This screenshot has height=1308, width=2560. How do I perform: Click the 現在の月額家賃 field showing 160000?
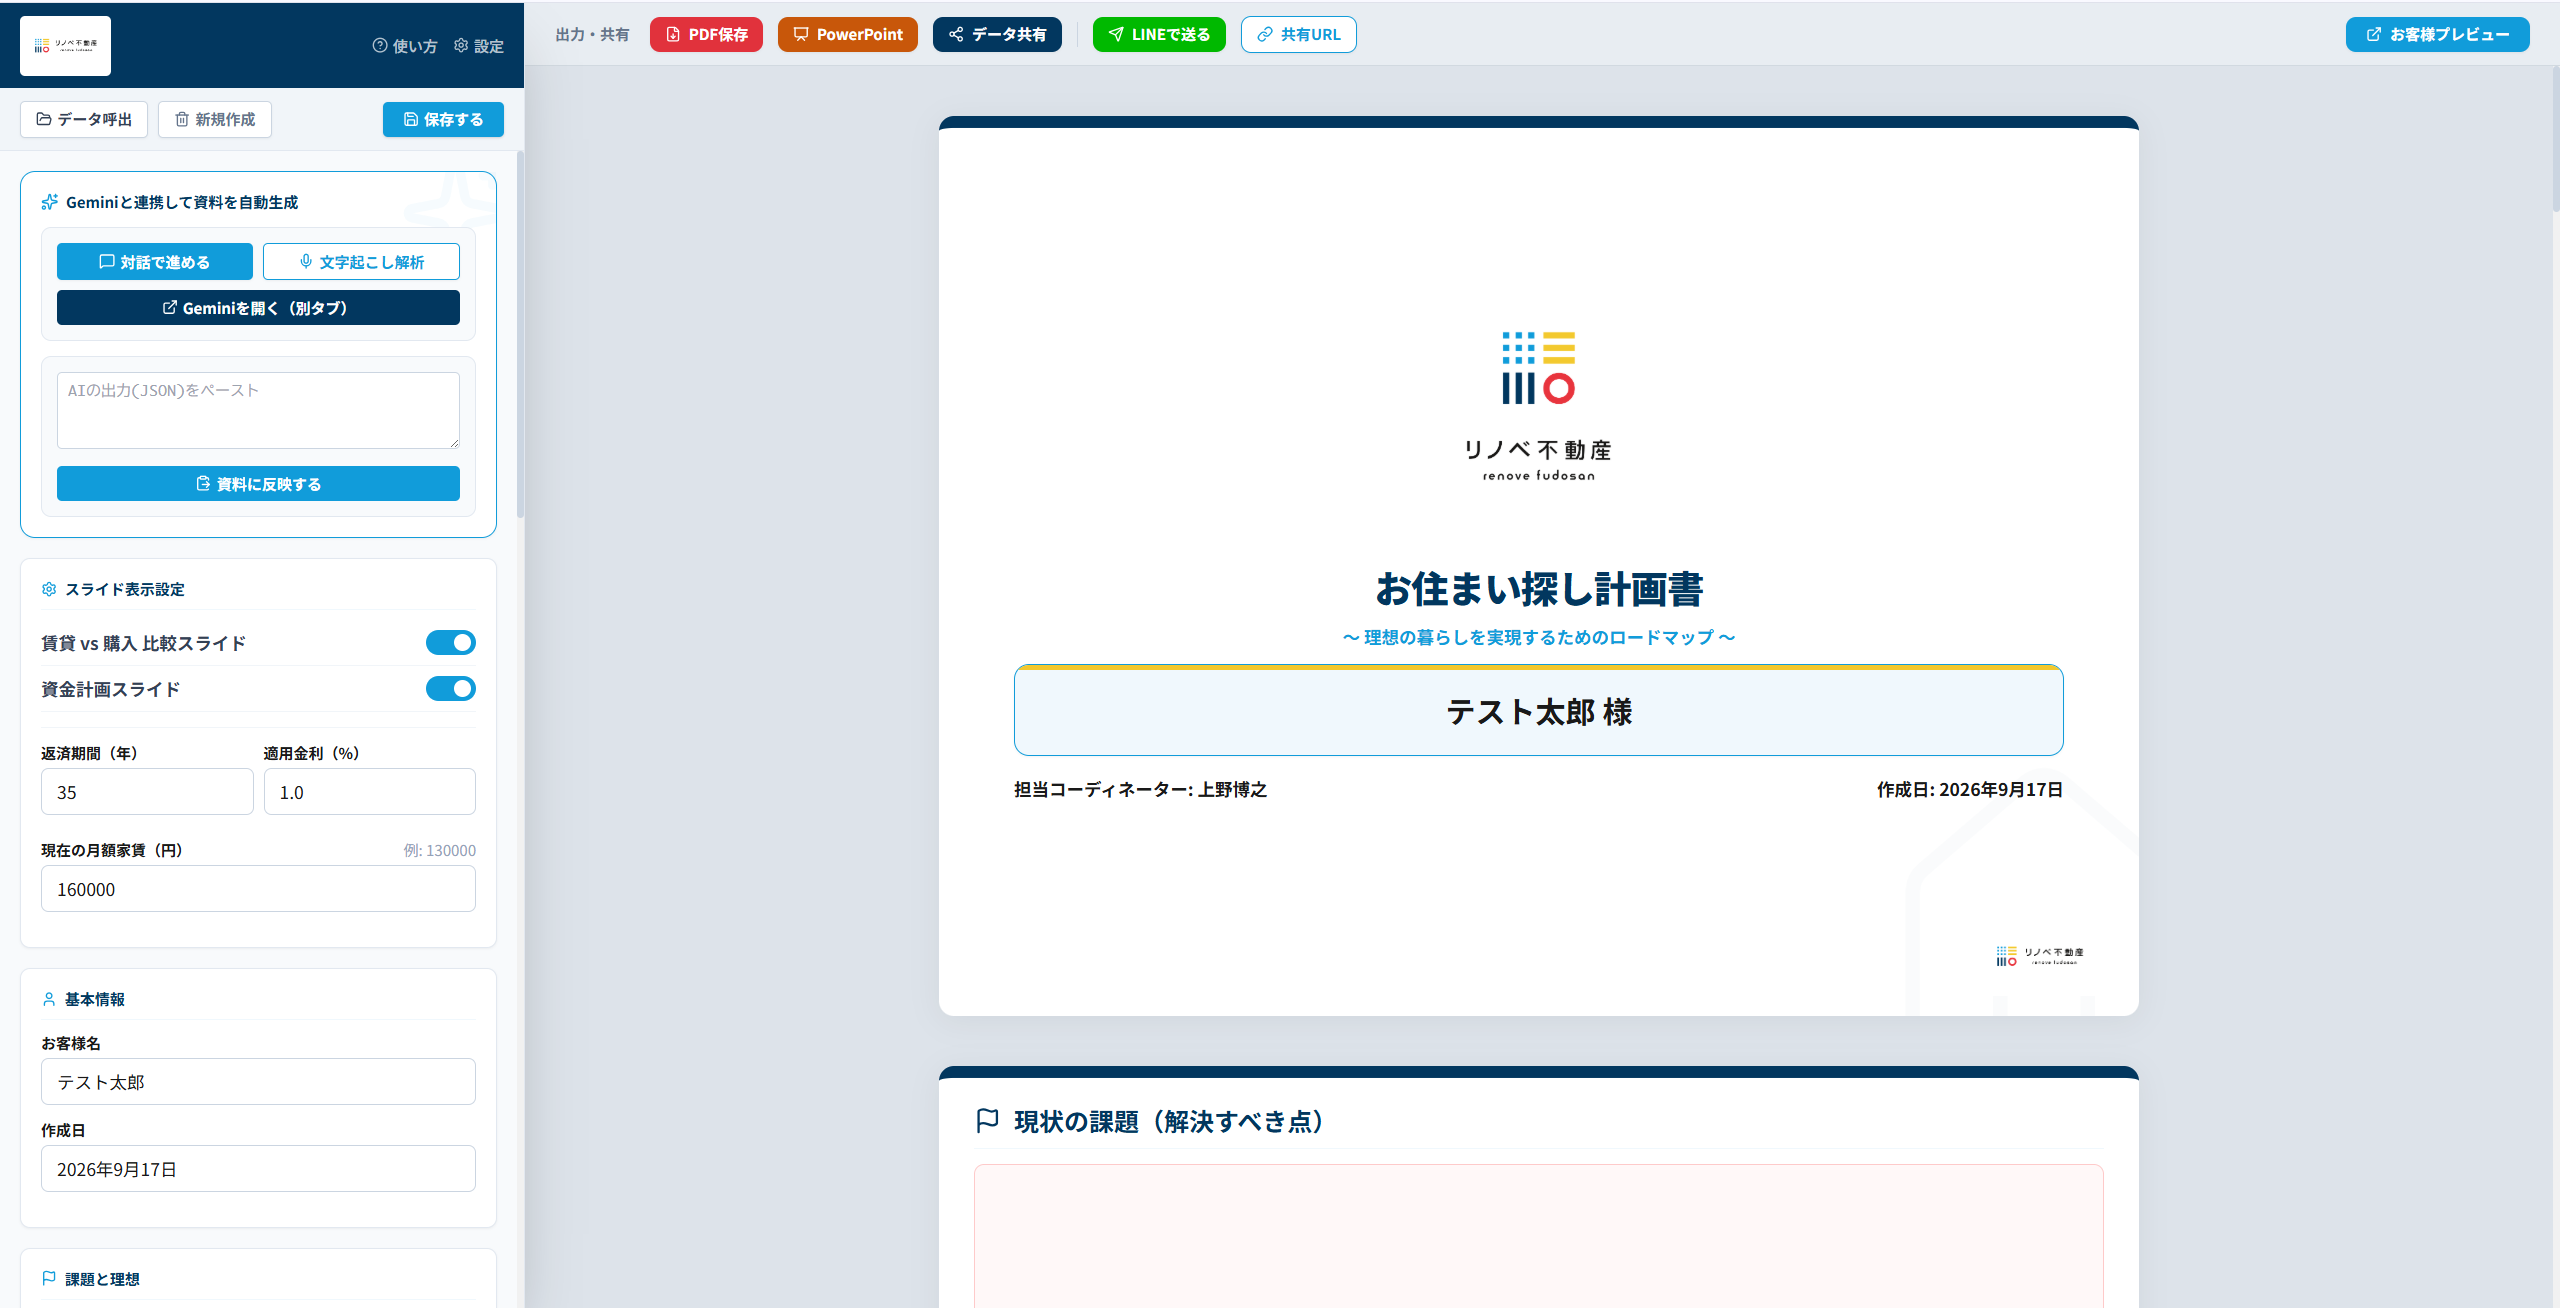point(258,889)
